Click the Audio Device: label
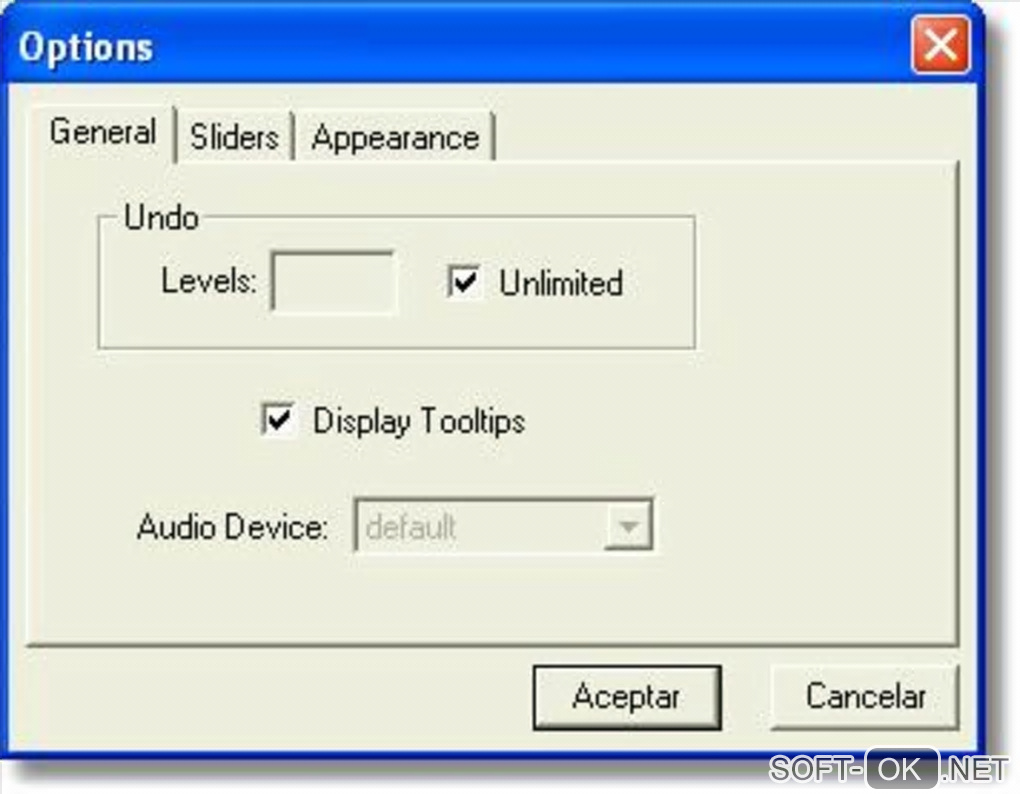Screen dimensions: 1020x794 pyautogui.click(x=232, y=527)
